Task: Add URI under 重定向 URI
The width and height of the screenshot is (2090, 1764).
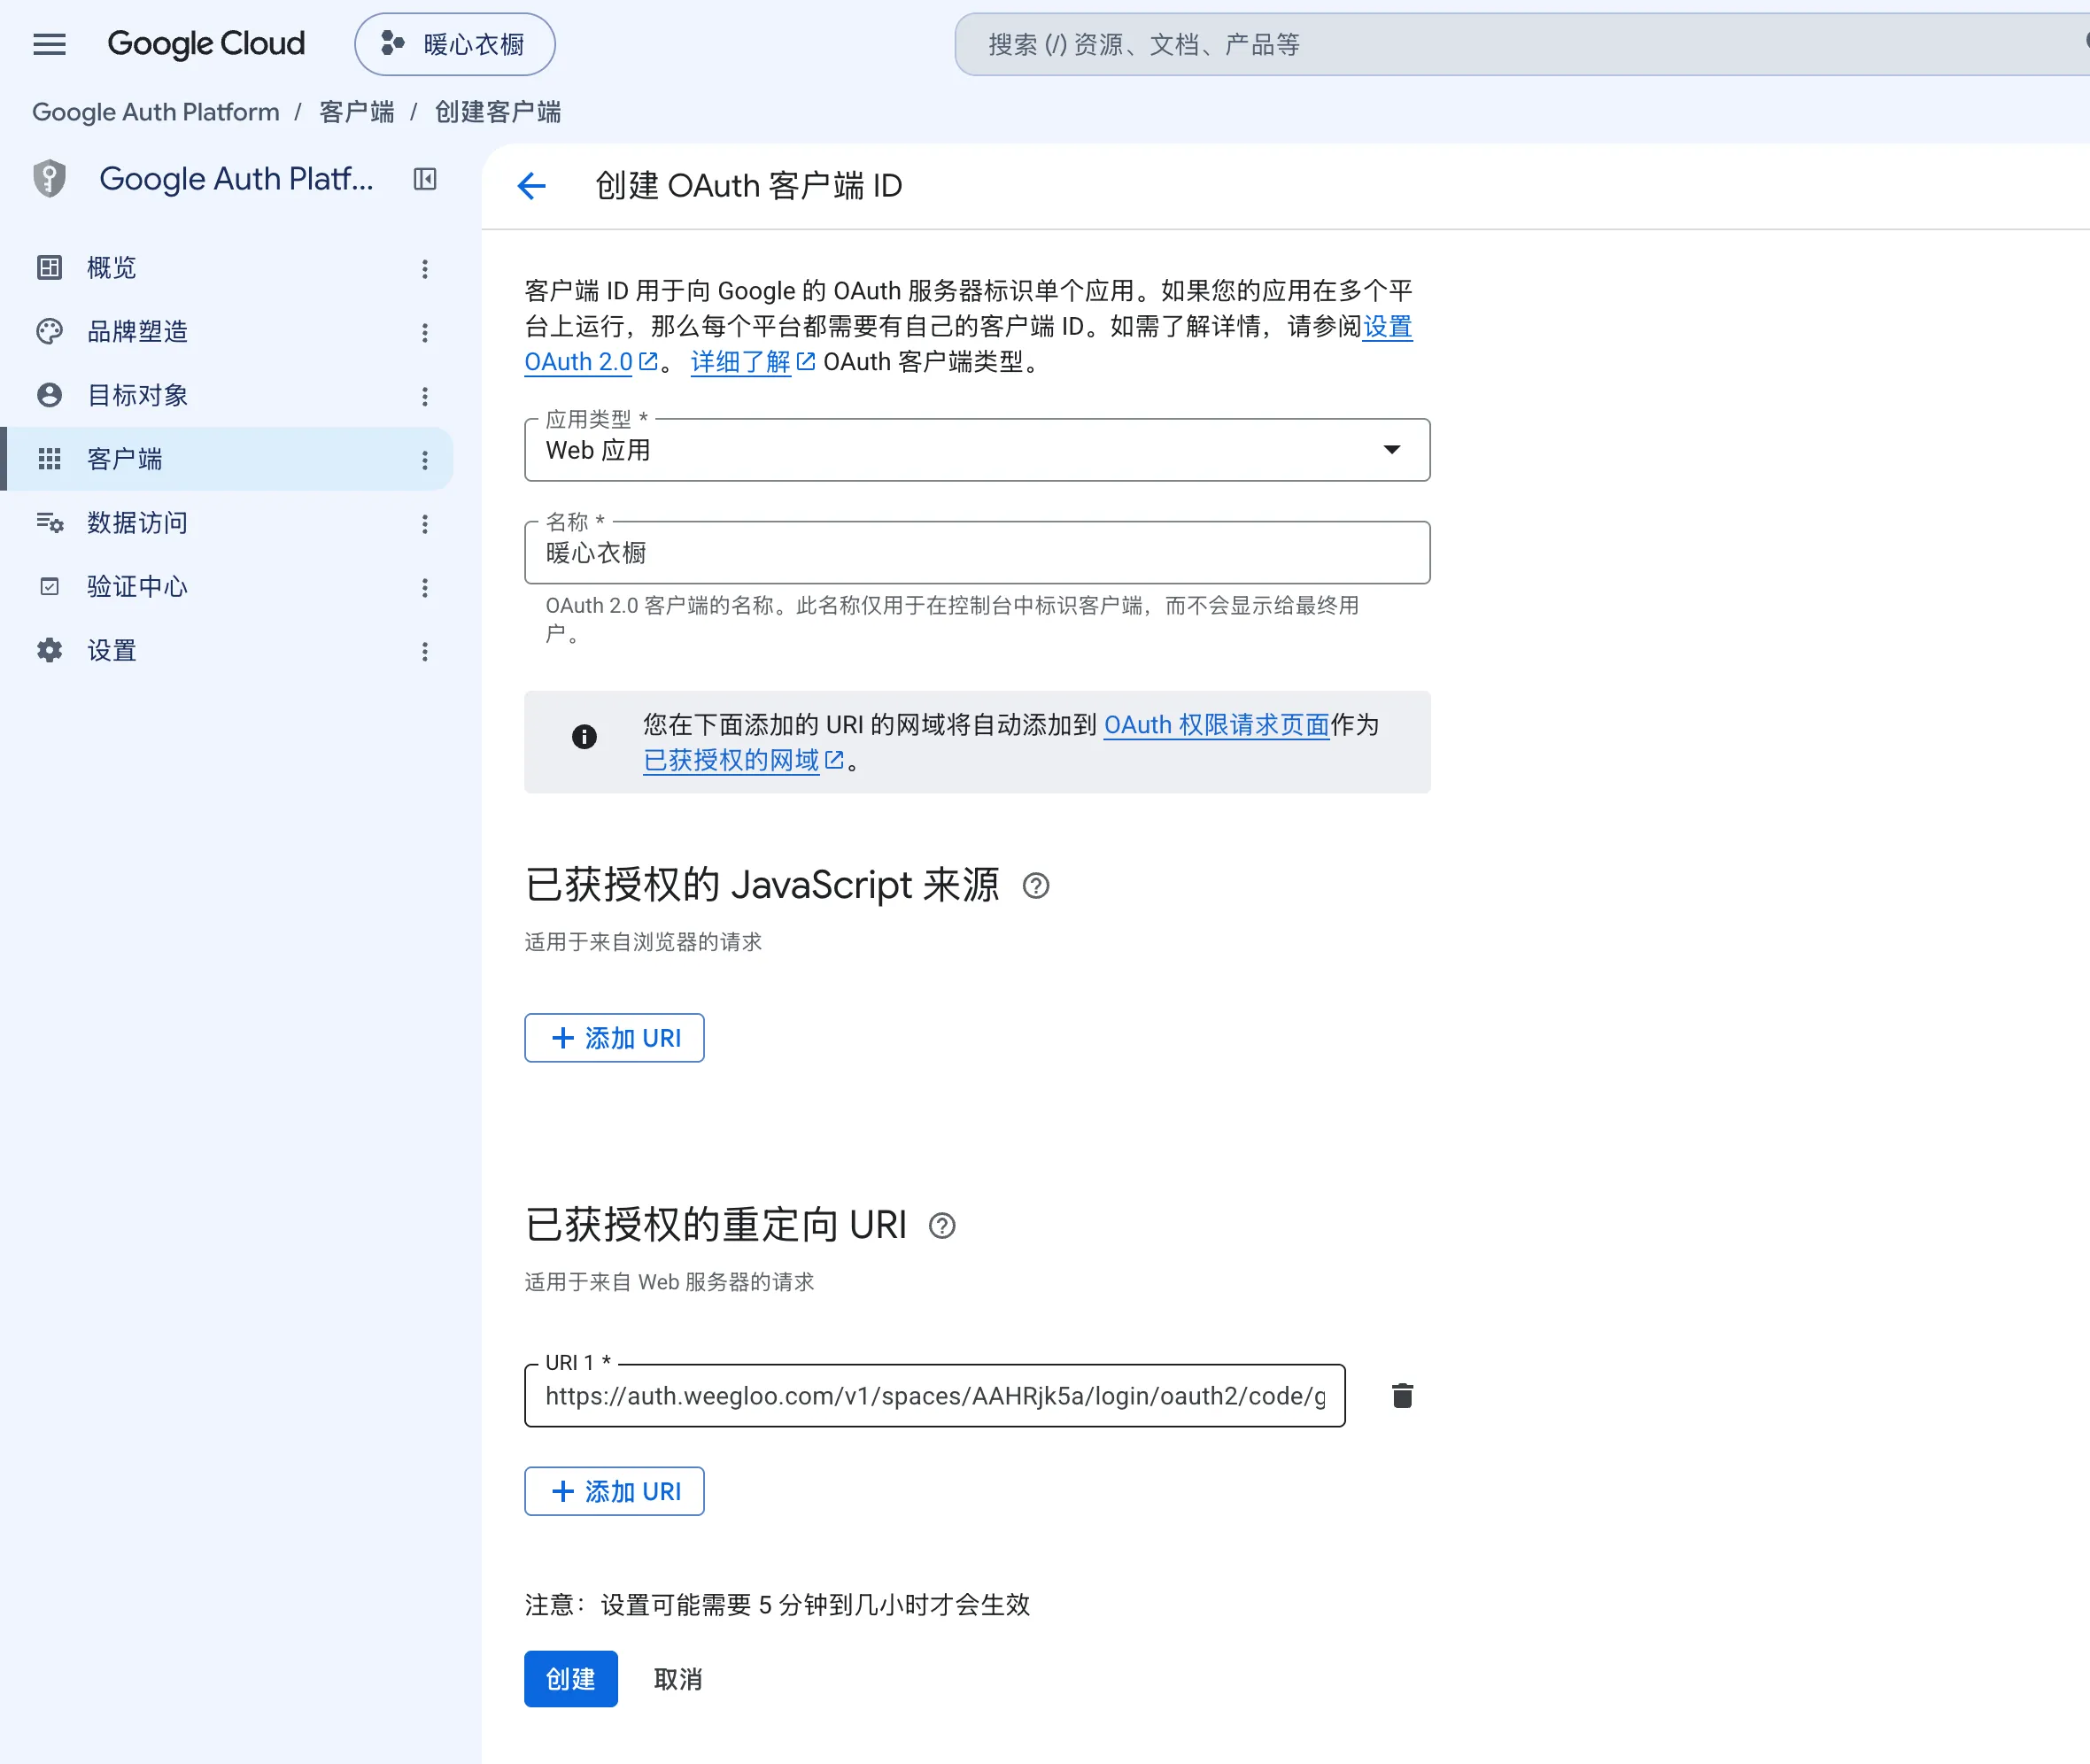Action: click(614, 1492)
